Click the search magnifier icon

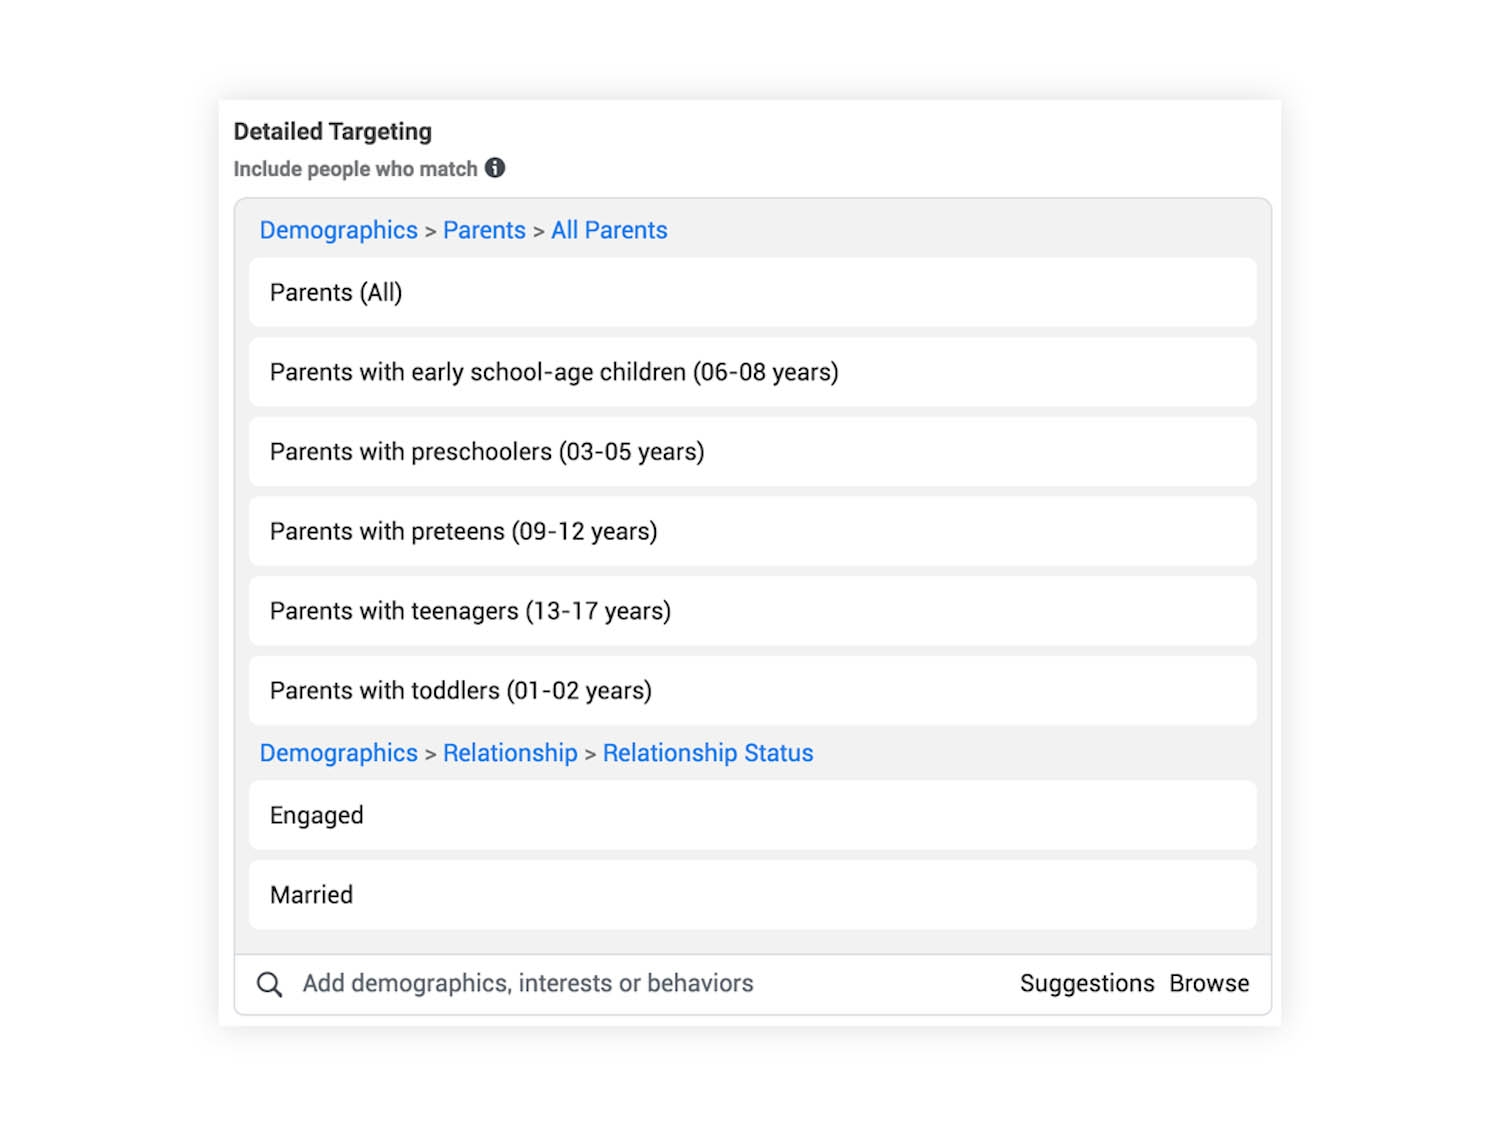pos(269,984)
